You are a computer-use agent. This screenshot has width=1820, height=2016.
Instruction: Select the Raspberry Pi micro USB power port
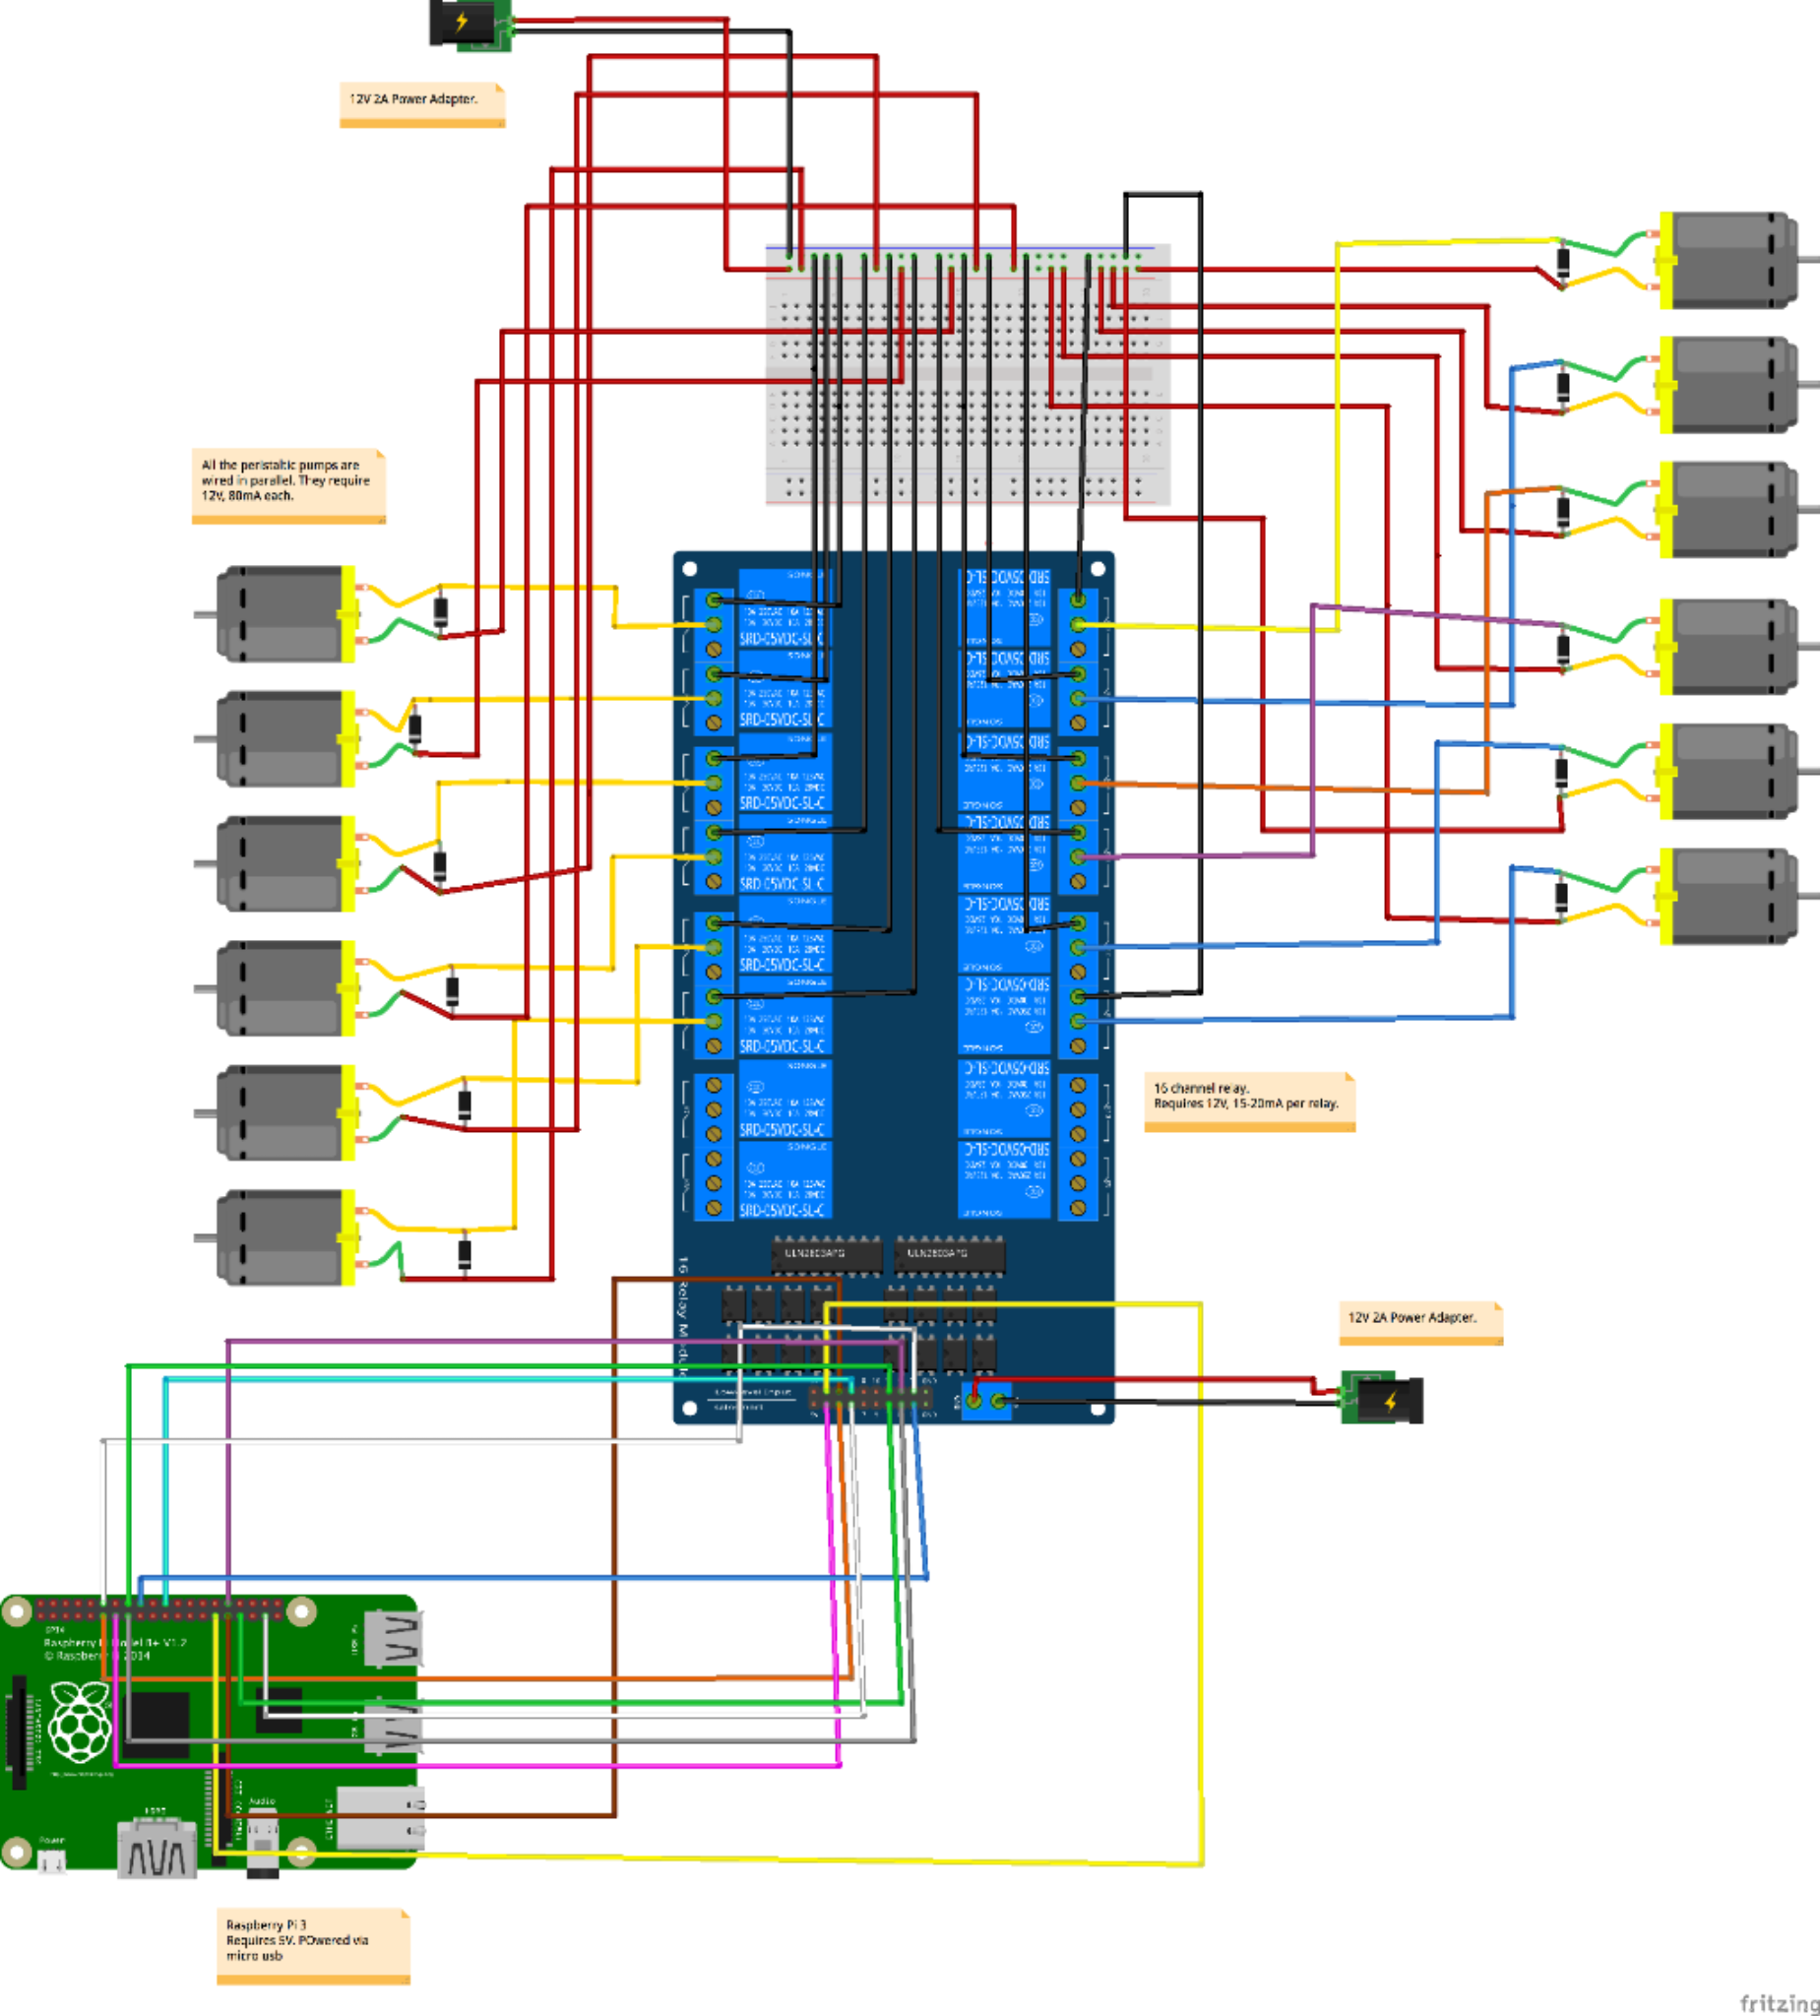click(x=52, y=1861)
